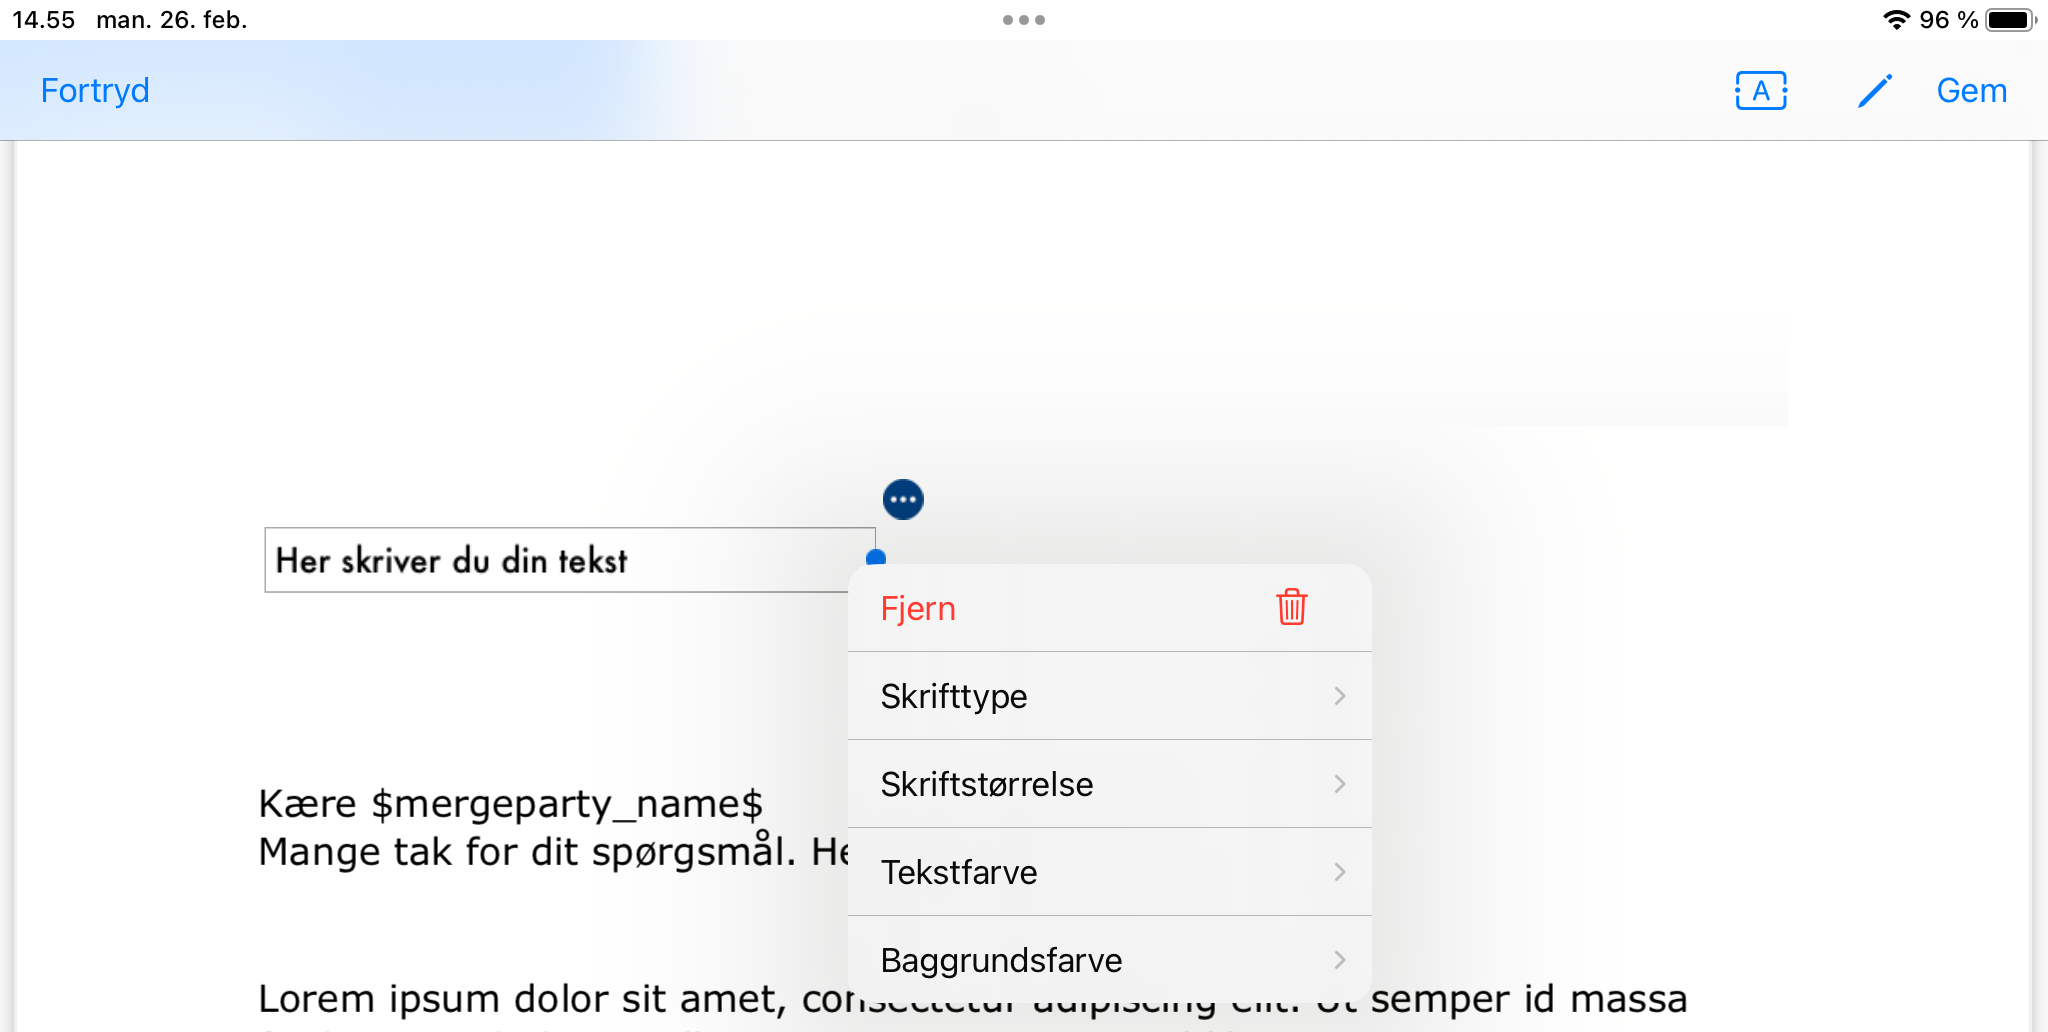Expand the Skriftstørrelse chevron arrow
The width and height of the screenshot is (2048, 1032).
tap(1340, 784)
